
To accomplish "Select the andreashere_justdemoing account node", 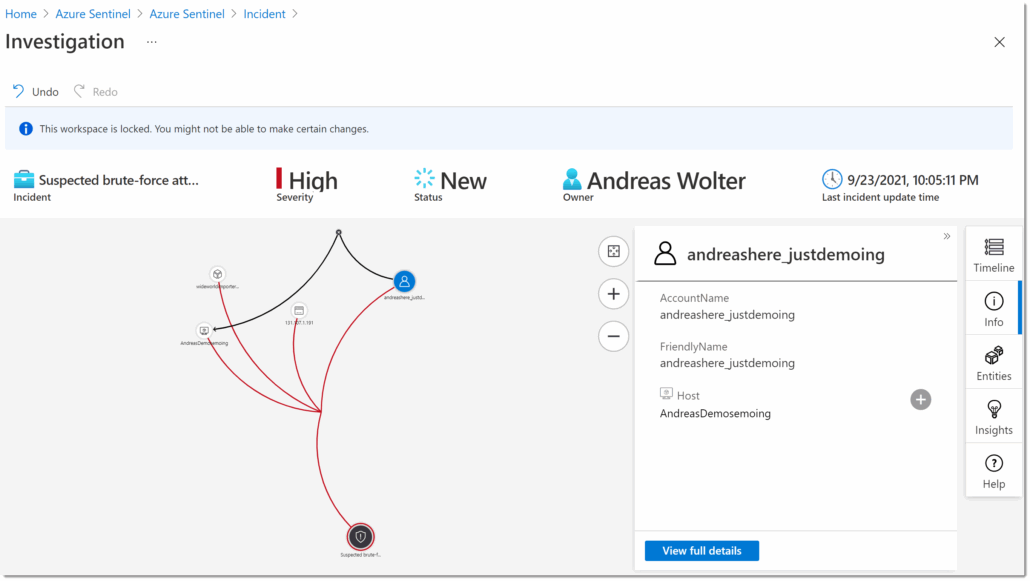I will [x=404, y=281].
